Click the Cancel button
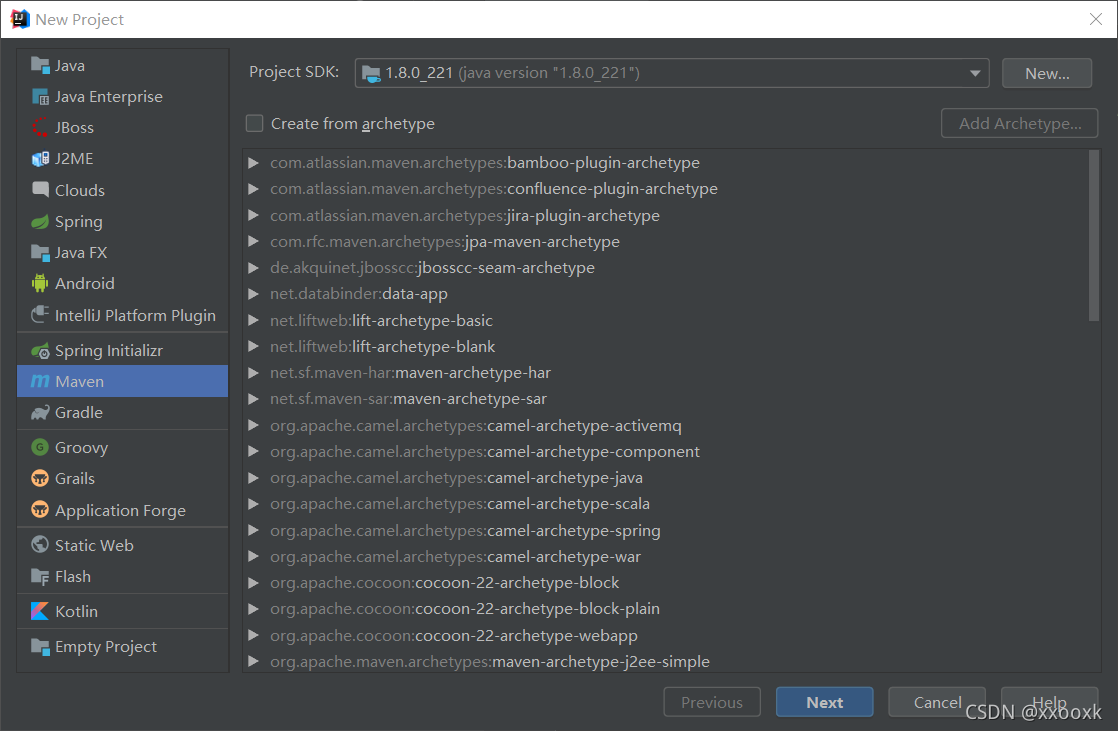 point(937,702)
